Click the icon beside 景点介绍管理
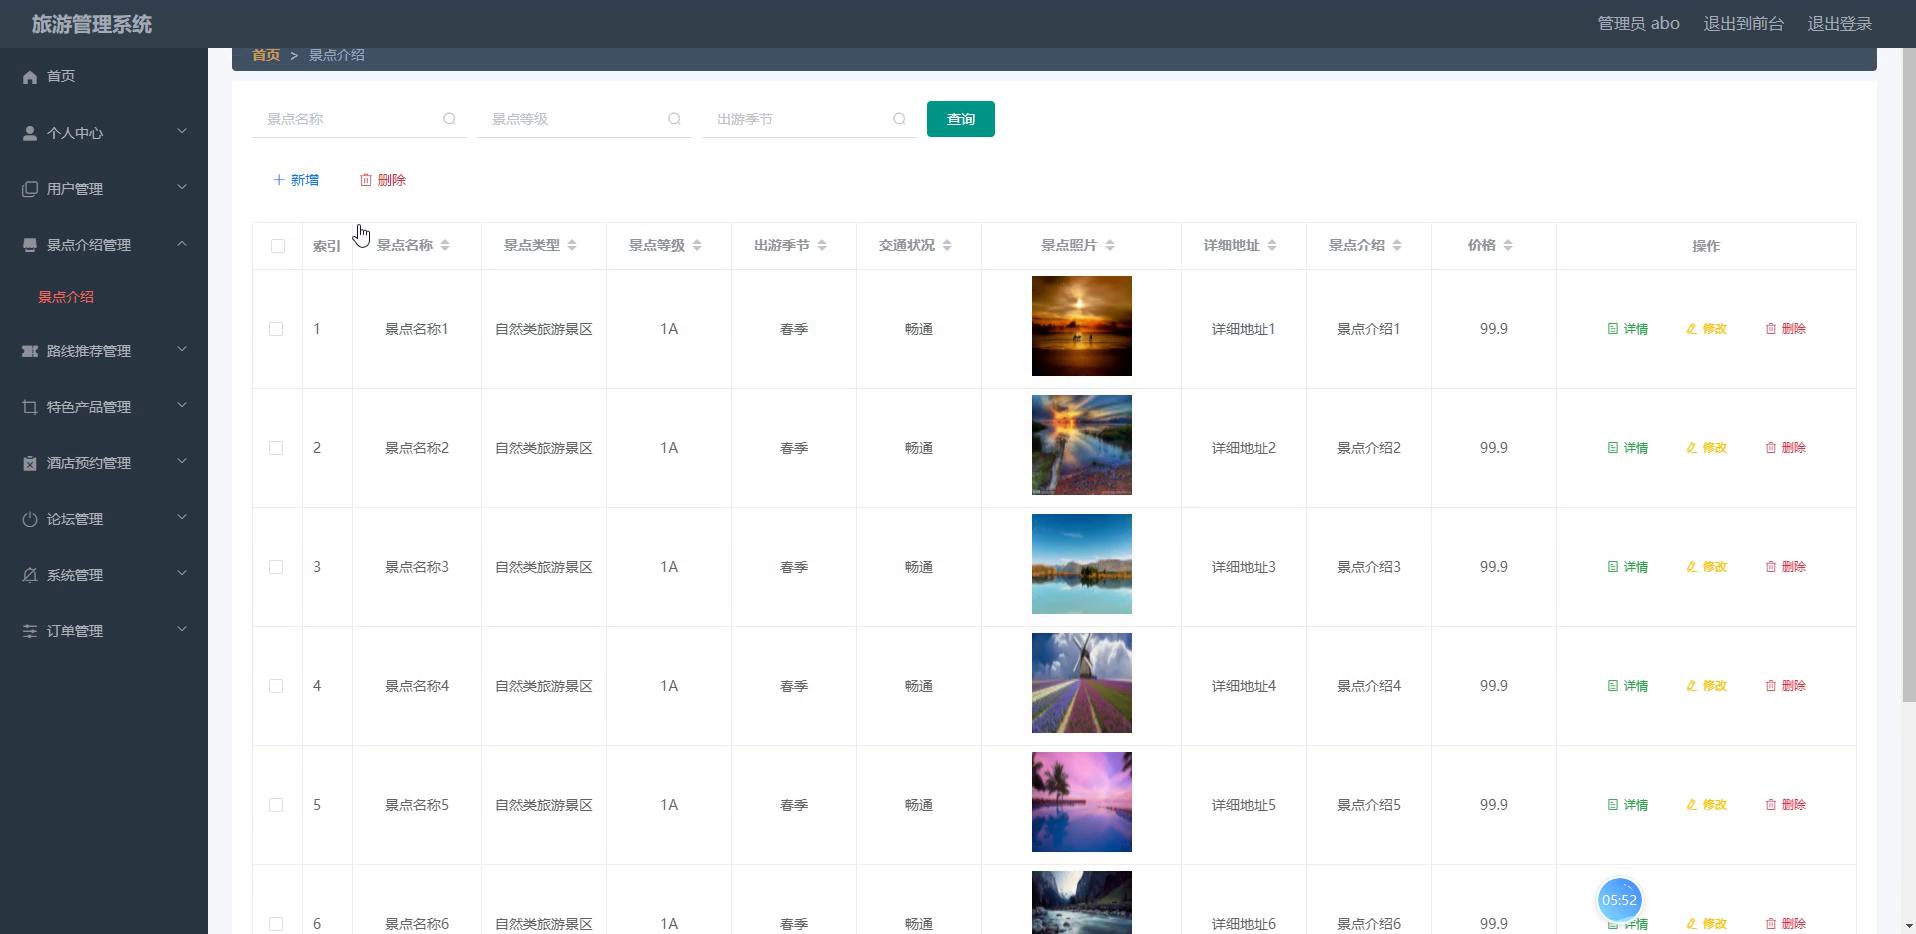The width and height of the screenshot is (1916, 934). tap(30, 245)
